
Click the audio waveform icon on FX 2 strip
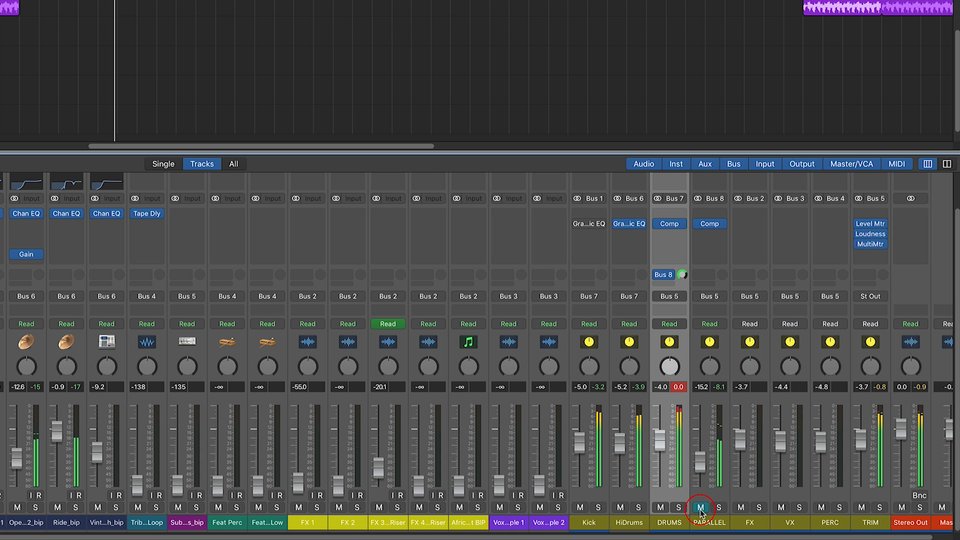348,342
